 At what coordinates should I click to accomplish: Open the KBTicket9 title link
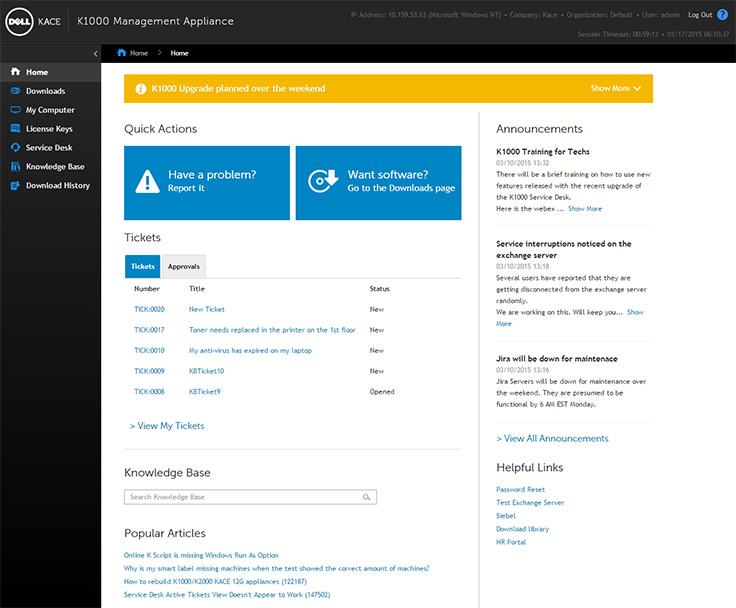[205, 392]
